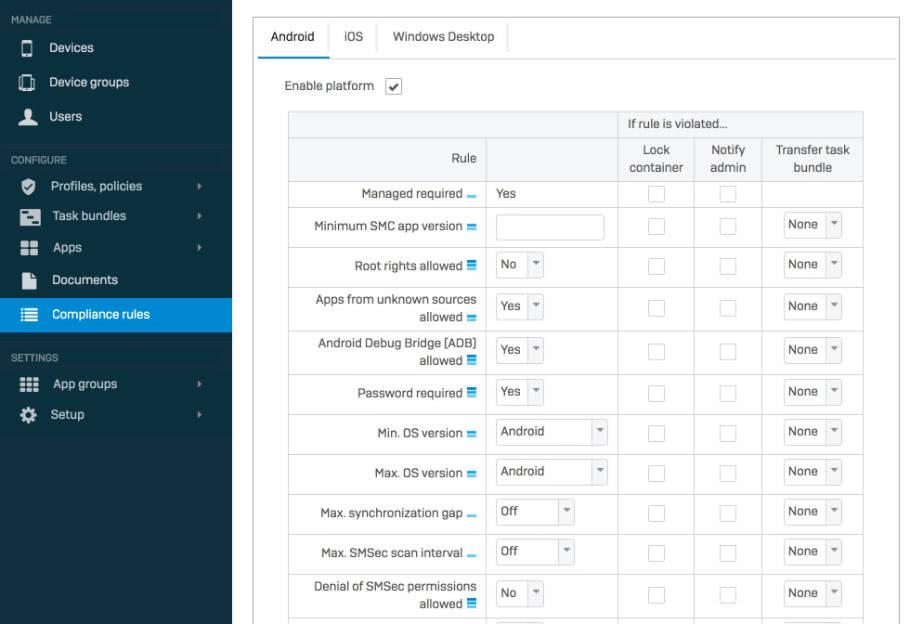Click severity icon next to Max. synchronization gap
The image size is (916, 624).
tap(471, 516)
